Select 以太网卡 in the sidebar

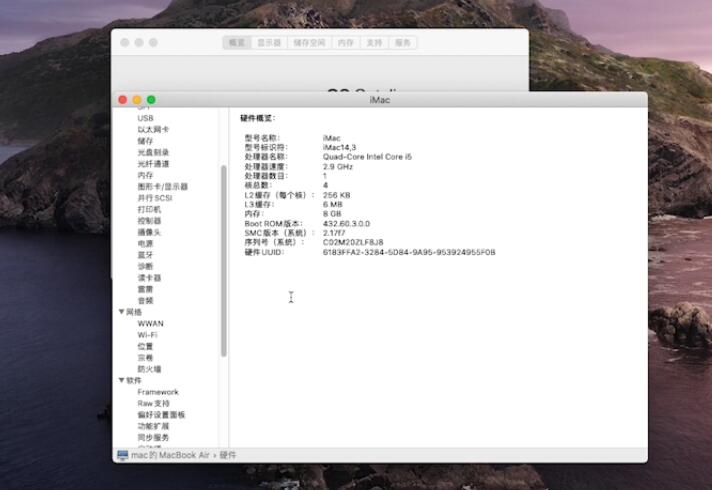coord(153,129)
